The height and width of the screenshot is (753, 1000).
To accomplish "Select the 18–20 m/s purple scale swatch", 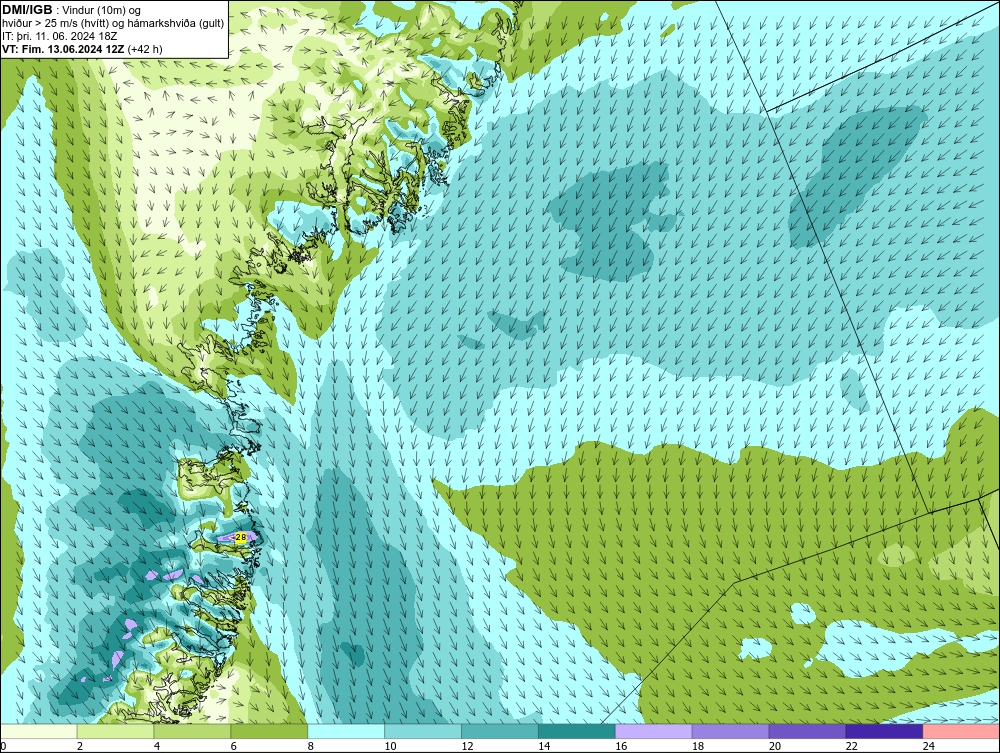I will coord(730,731).
